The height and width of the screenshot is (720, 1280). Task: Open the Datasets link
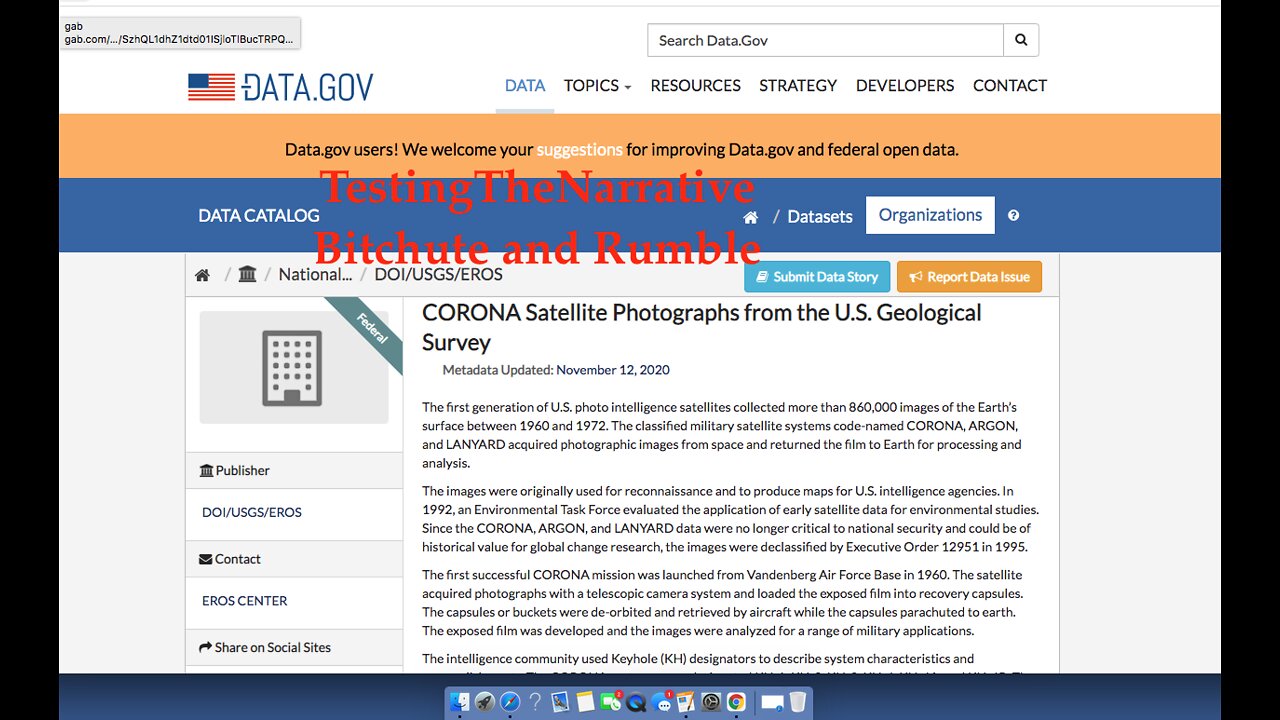coord(820,216)
